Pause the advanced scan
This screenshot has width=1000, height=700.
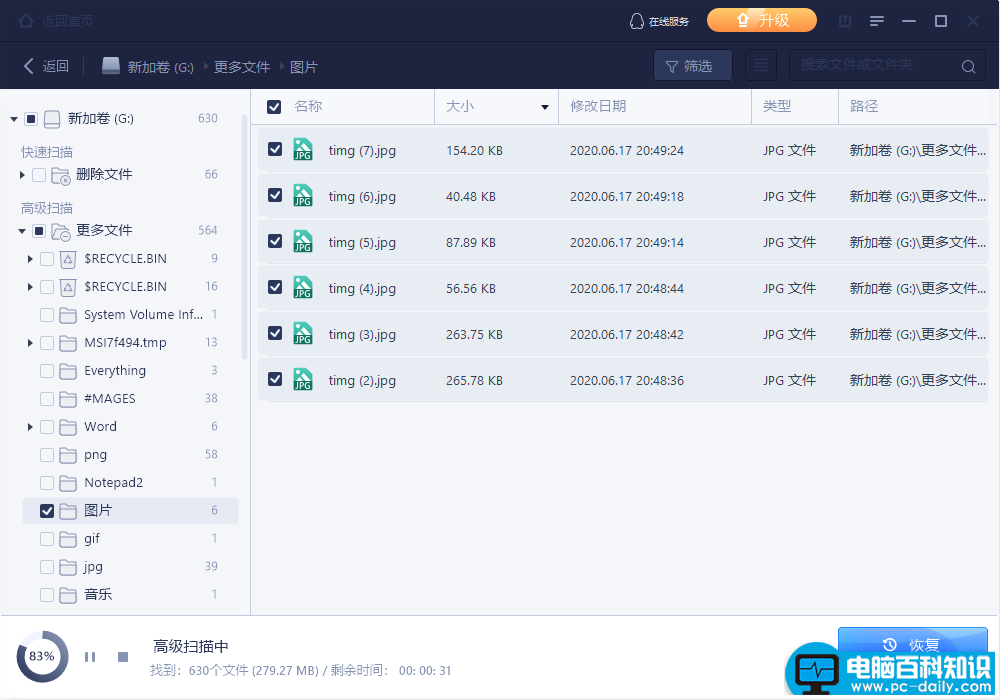(x=90, y=657)
